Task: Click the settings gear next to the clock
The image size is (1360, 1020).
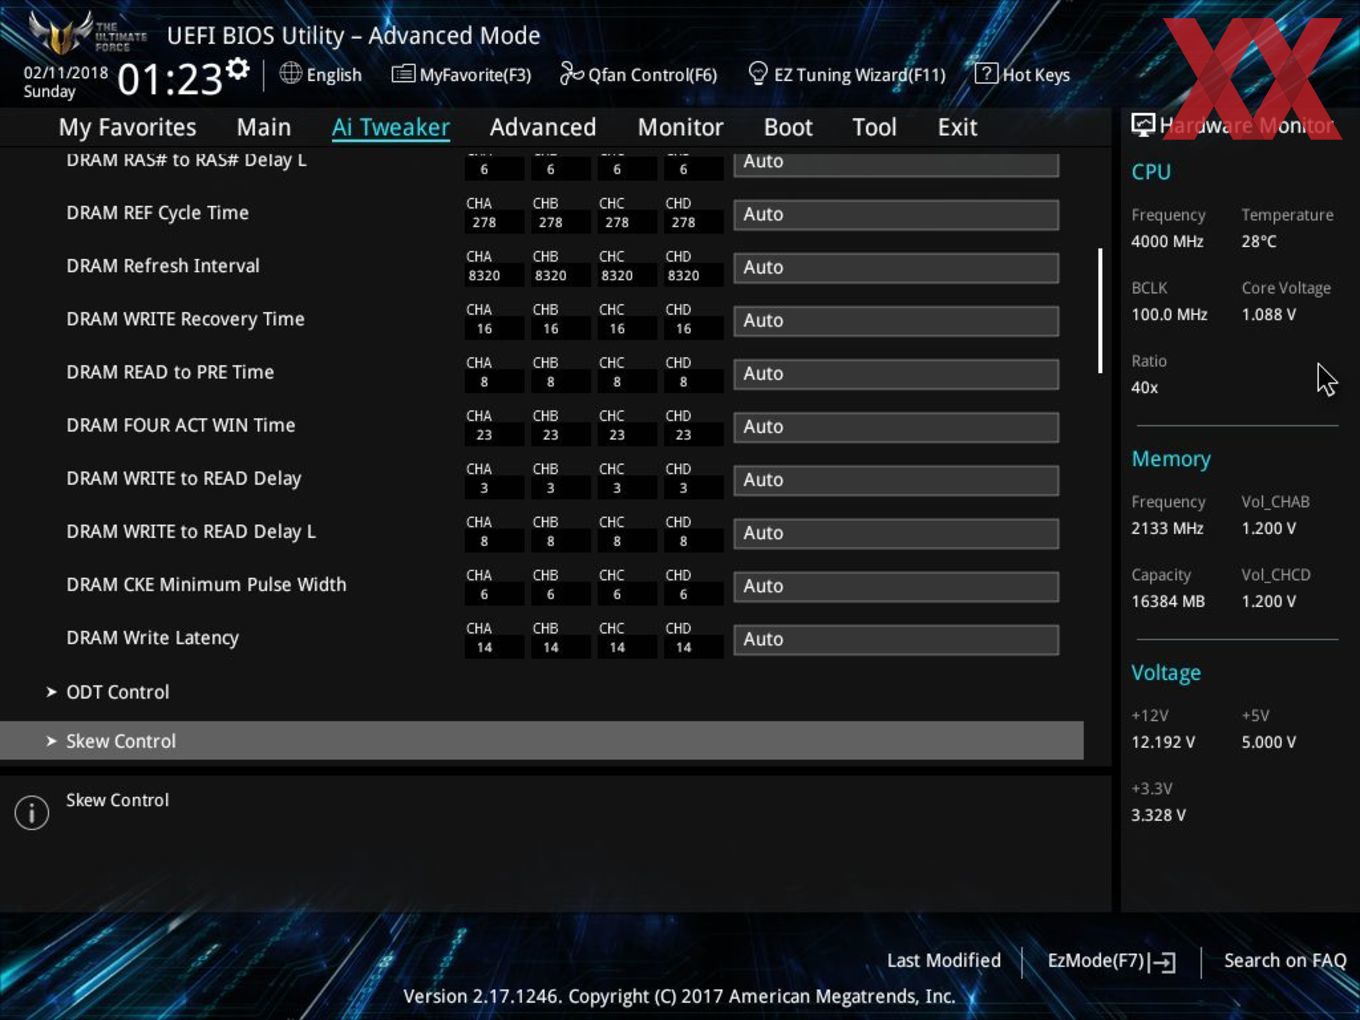Action: pos(237,69)
